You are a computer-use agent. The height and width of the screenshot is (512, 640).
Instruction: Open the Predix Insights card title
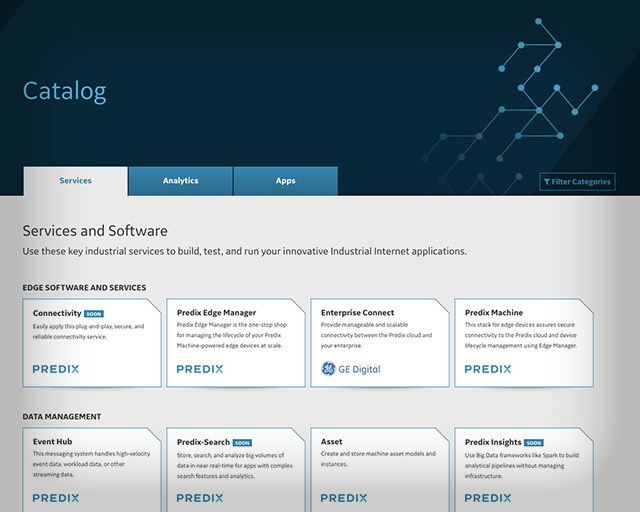(493, 442)
